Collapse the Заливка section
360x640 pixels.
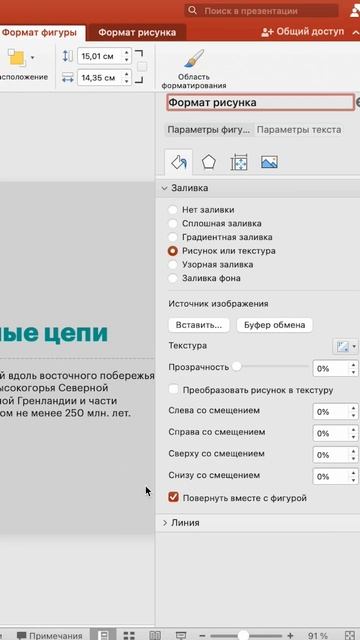pos(164,188)
